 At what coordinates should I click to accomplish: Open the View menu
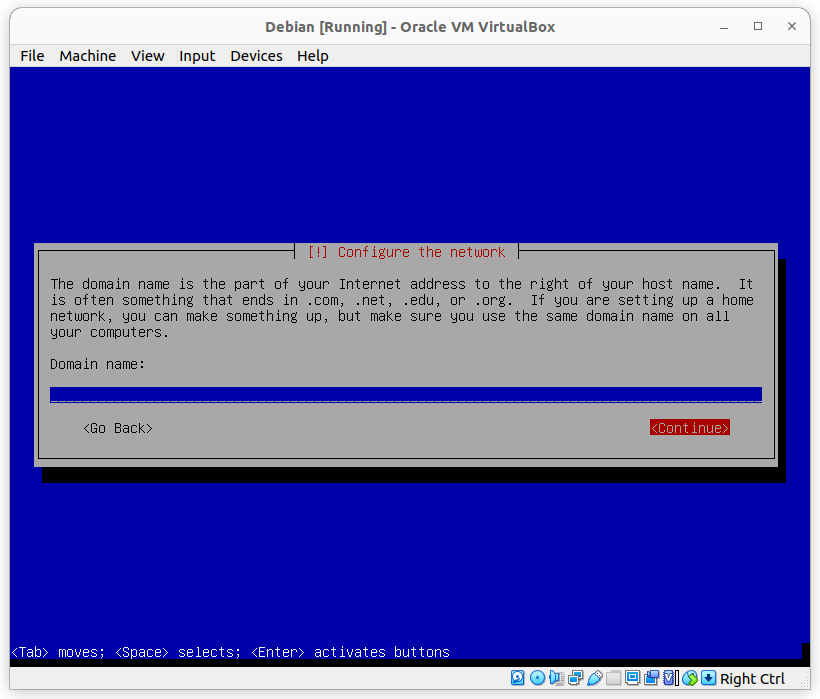tap(147, 56)
